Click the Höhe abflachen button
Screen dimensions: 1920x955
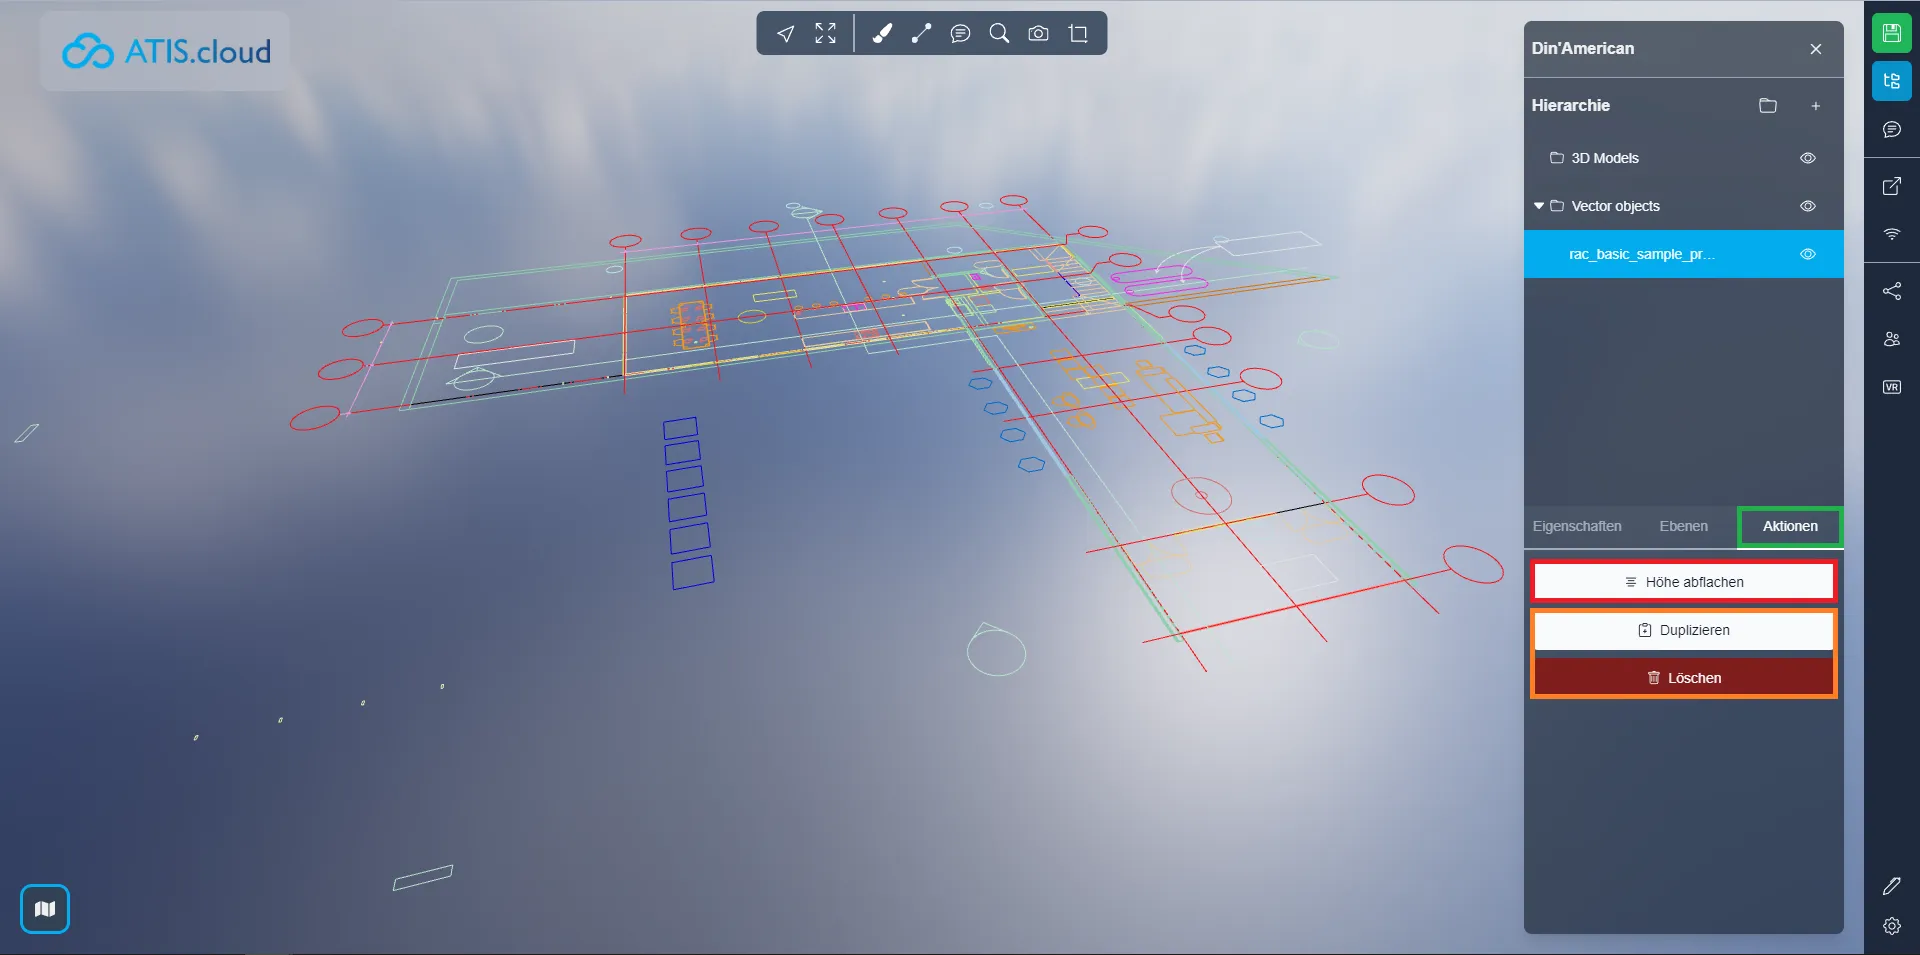1684,582
